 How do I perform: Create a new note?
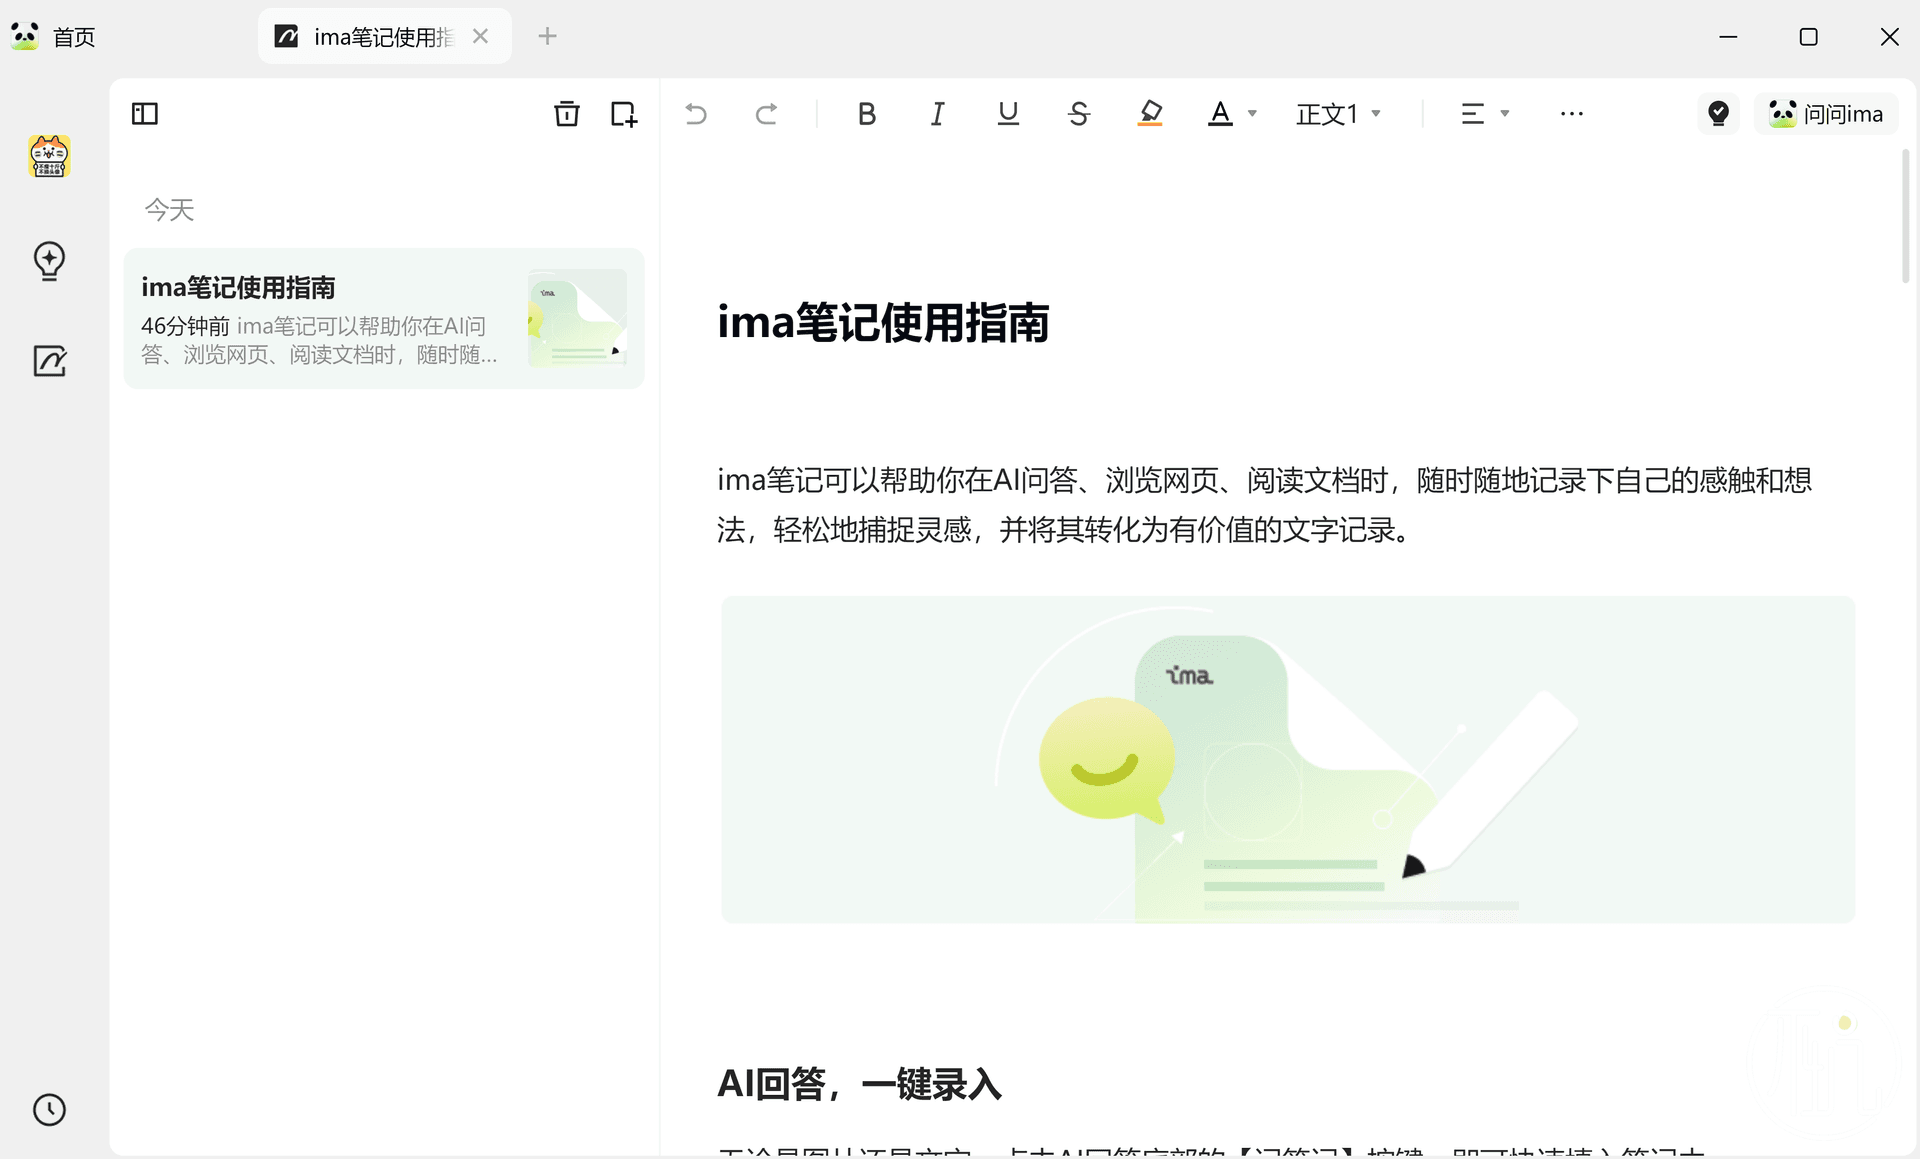coord(624,114)
